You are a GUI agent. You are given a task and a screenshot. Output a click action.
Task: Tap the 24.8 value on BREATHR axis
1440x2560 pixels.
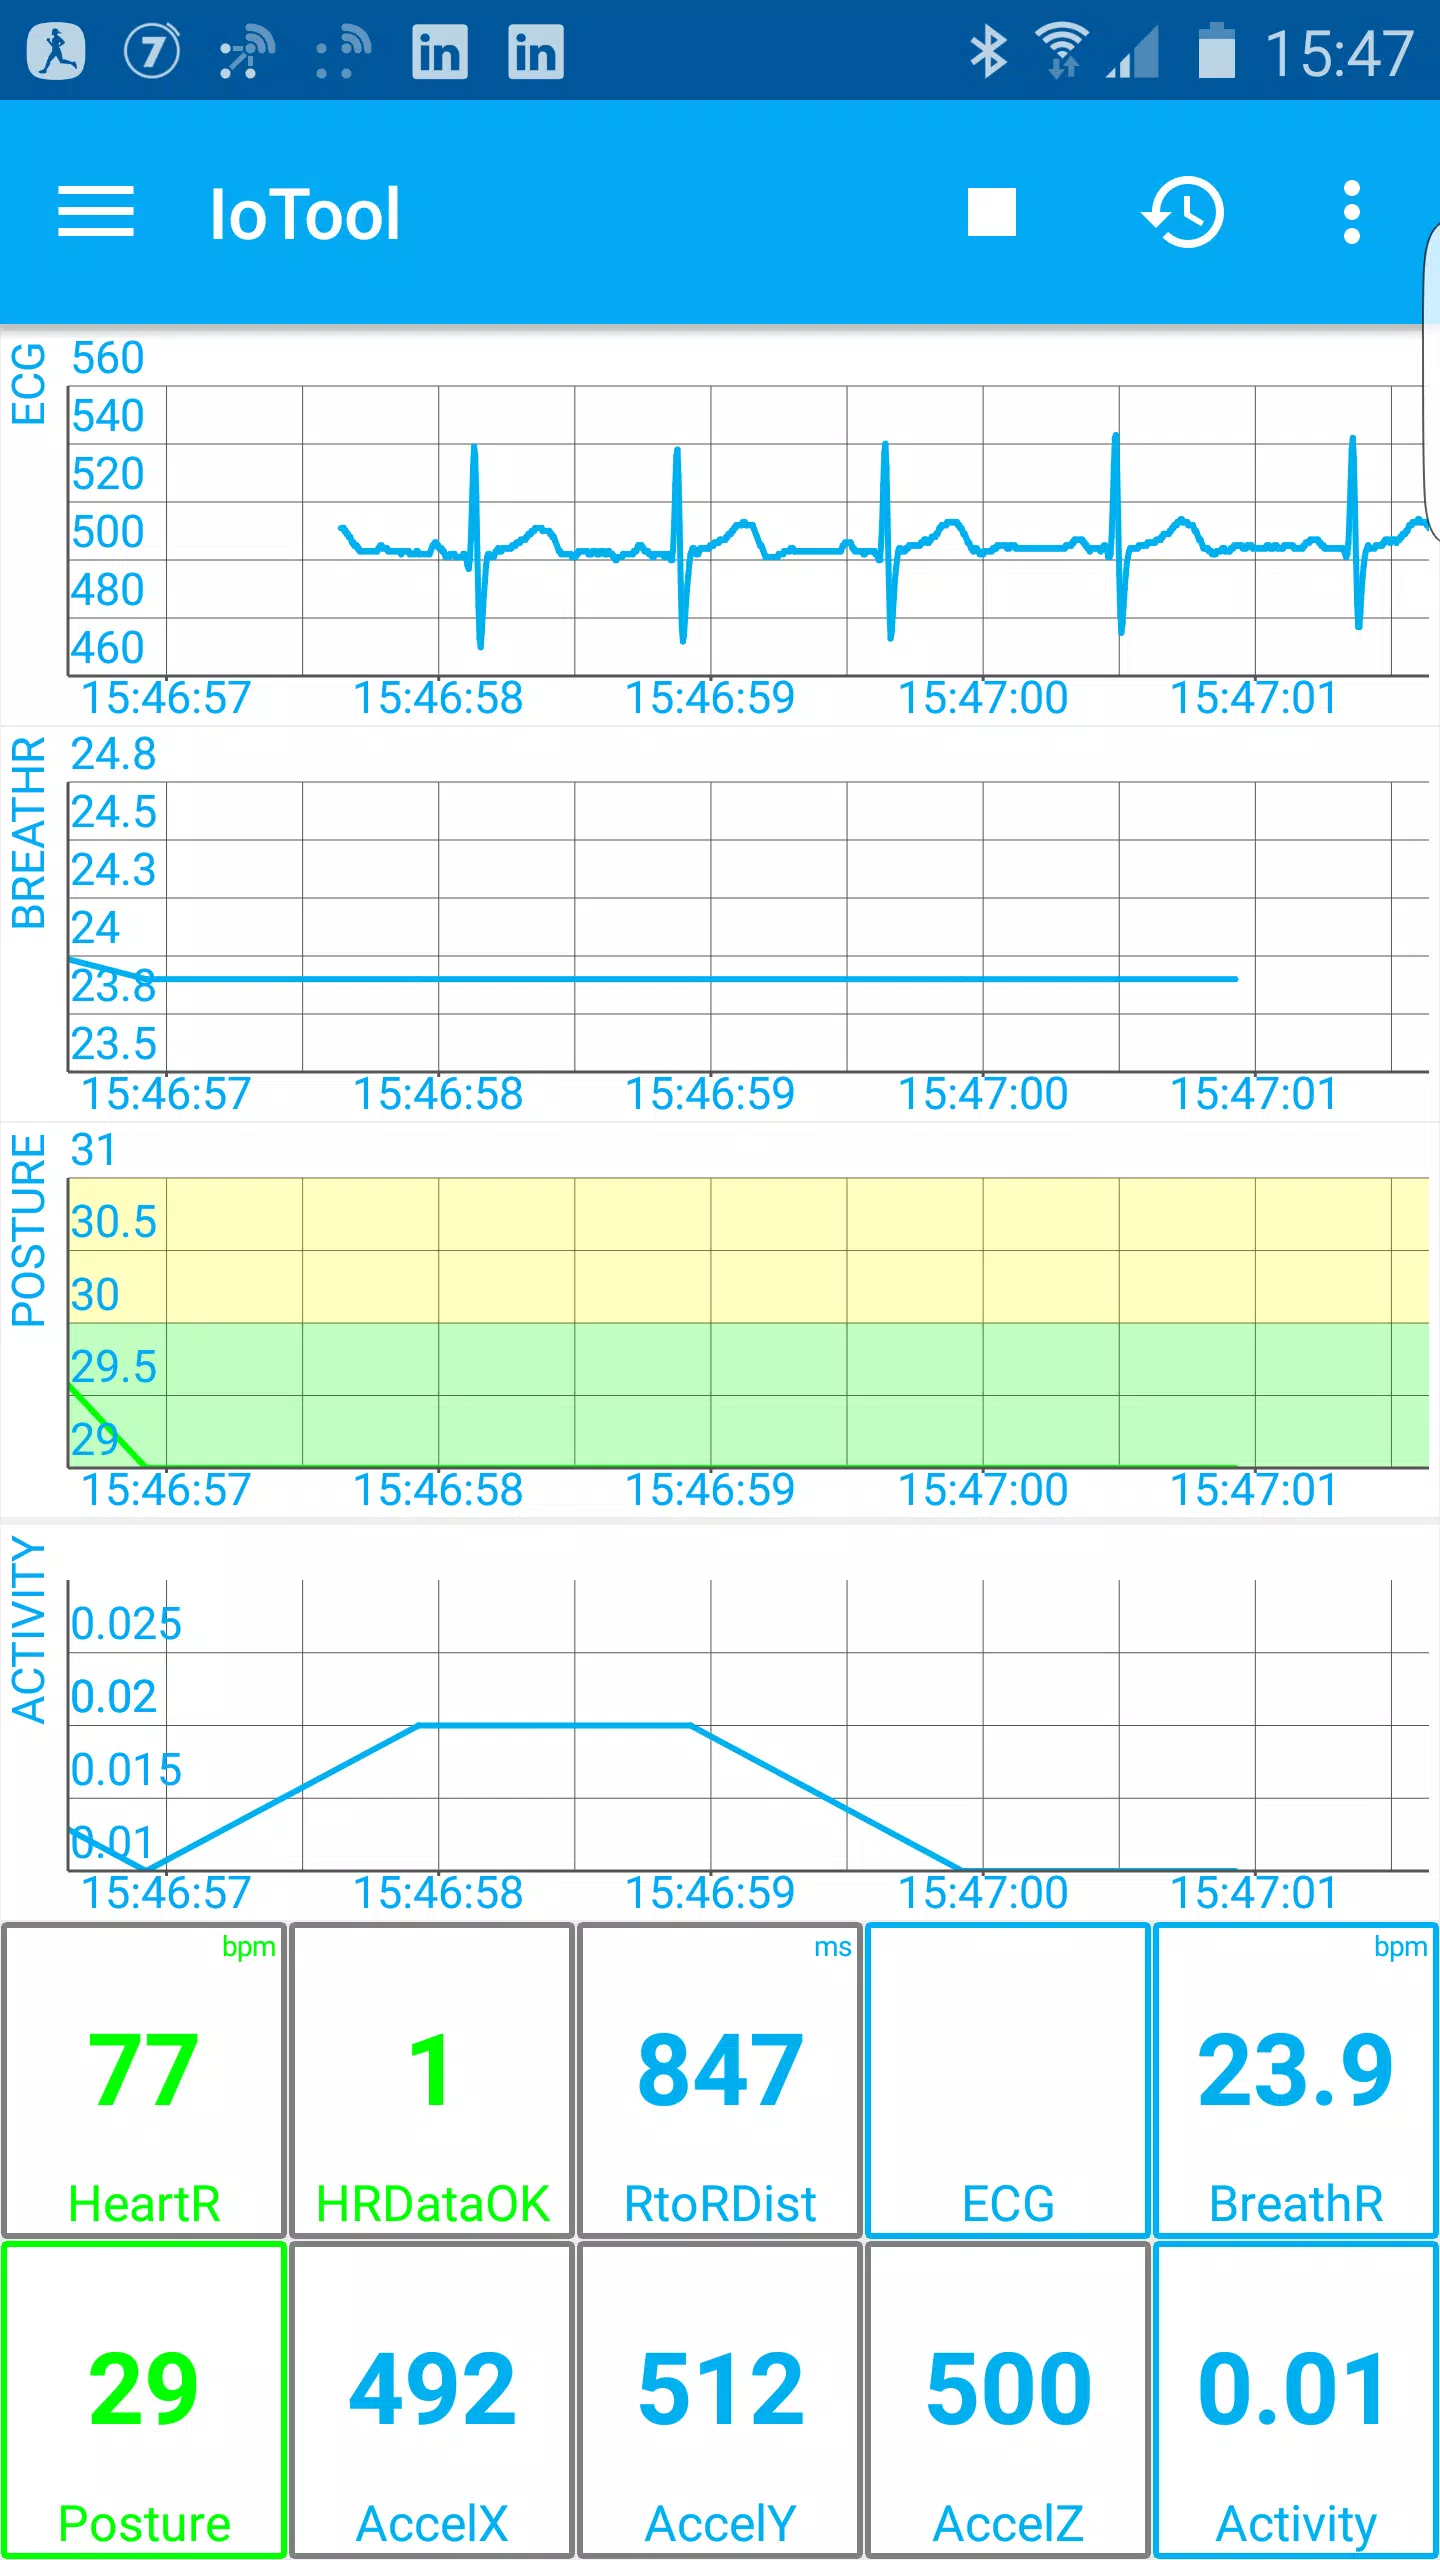click(x=113, y=754)
